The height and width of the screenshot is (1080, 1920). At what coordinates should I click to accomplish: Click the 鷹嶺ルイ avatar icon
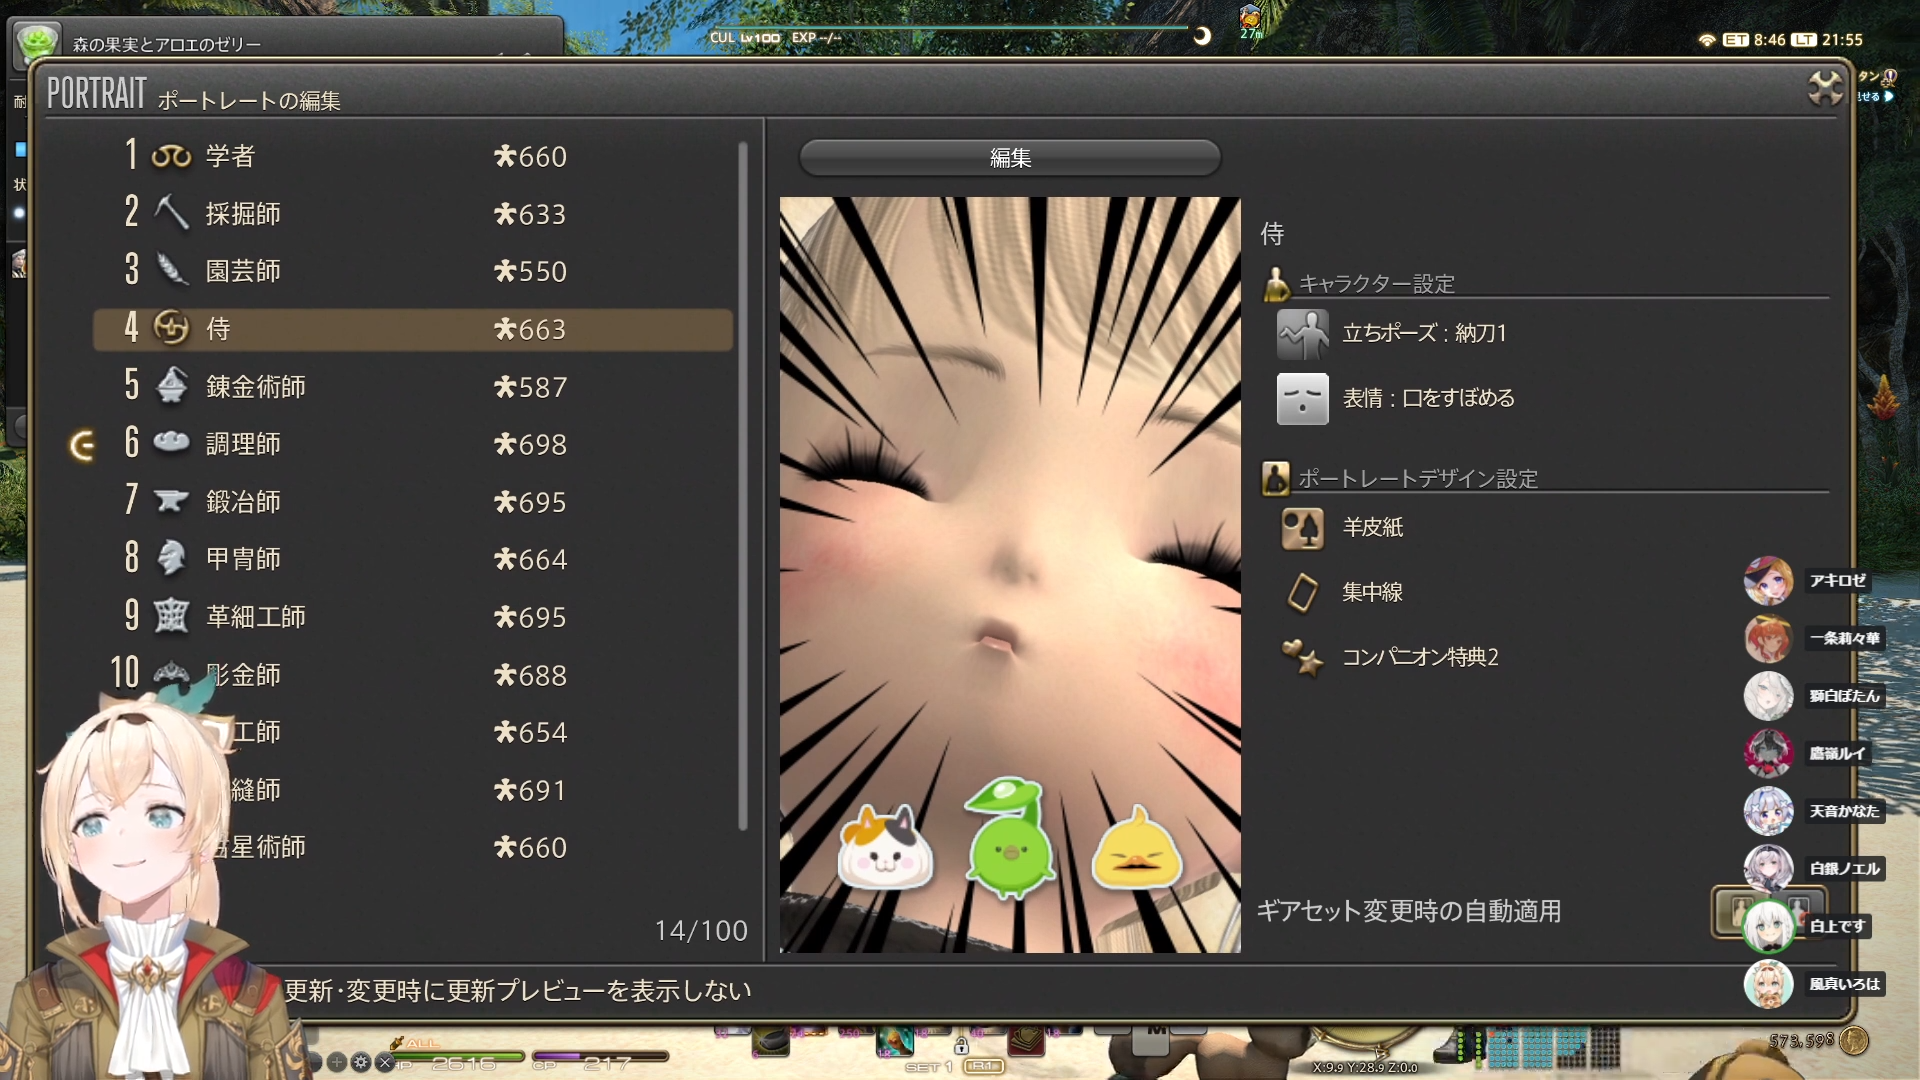pyautogui.click(x=1768, y=753)
